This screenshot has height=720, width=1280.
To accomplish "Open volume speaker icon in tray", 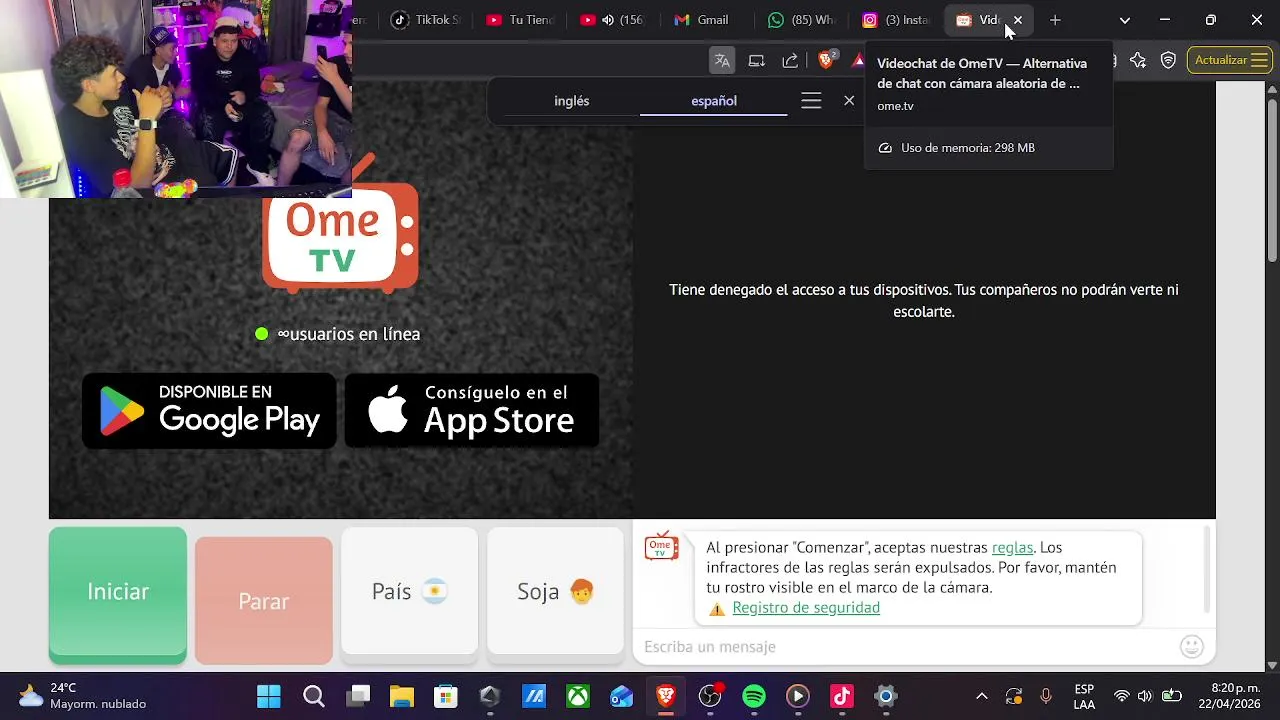I will 1145,696.
